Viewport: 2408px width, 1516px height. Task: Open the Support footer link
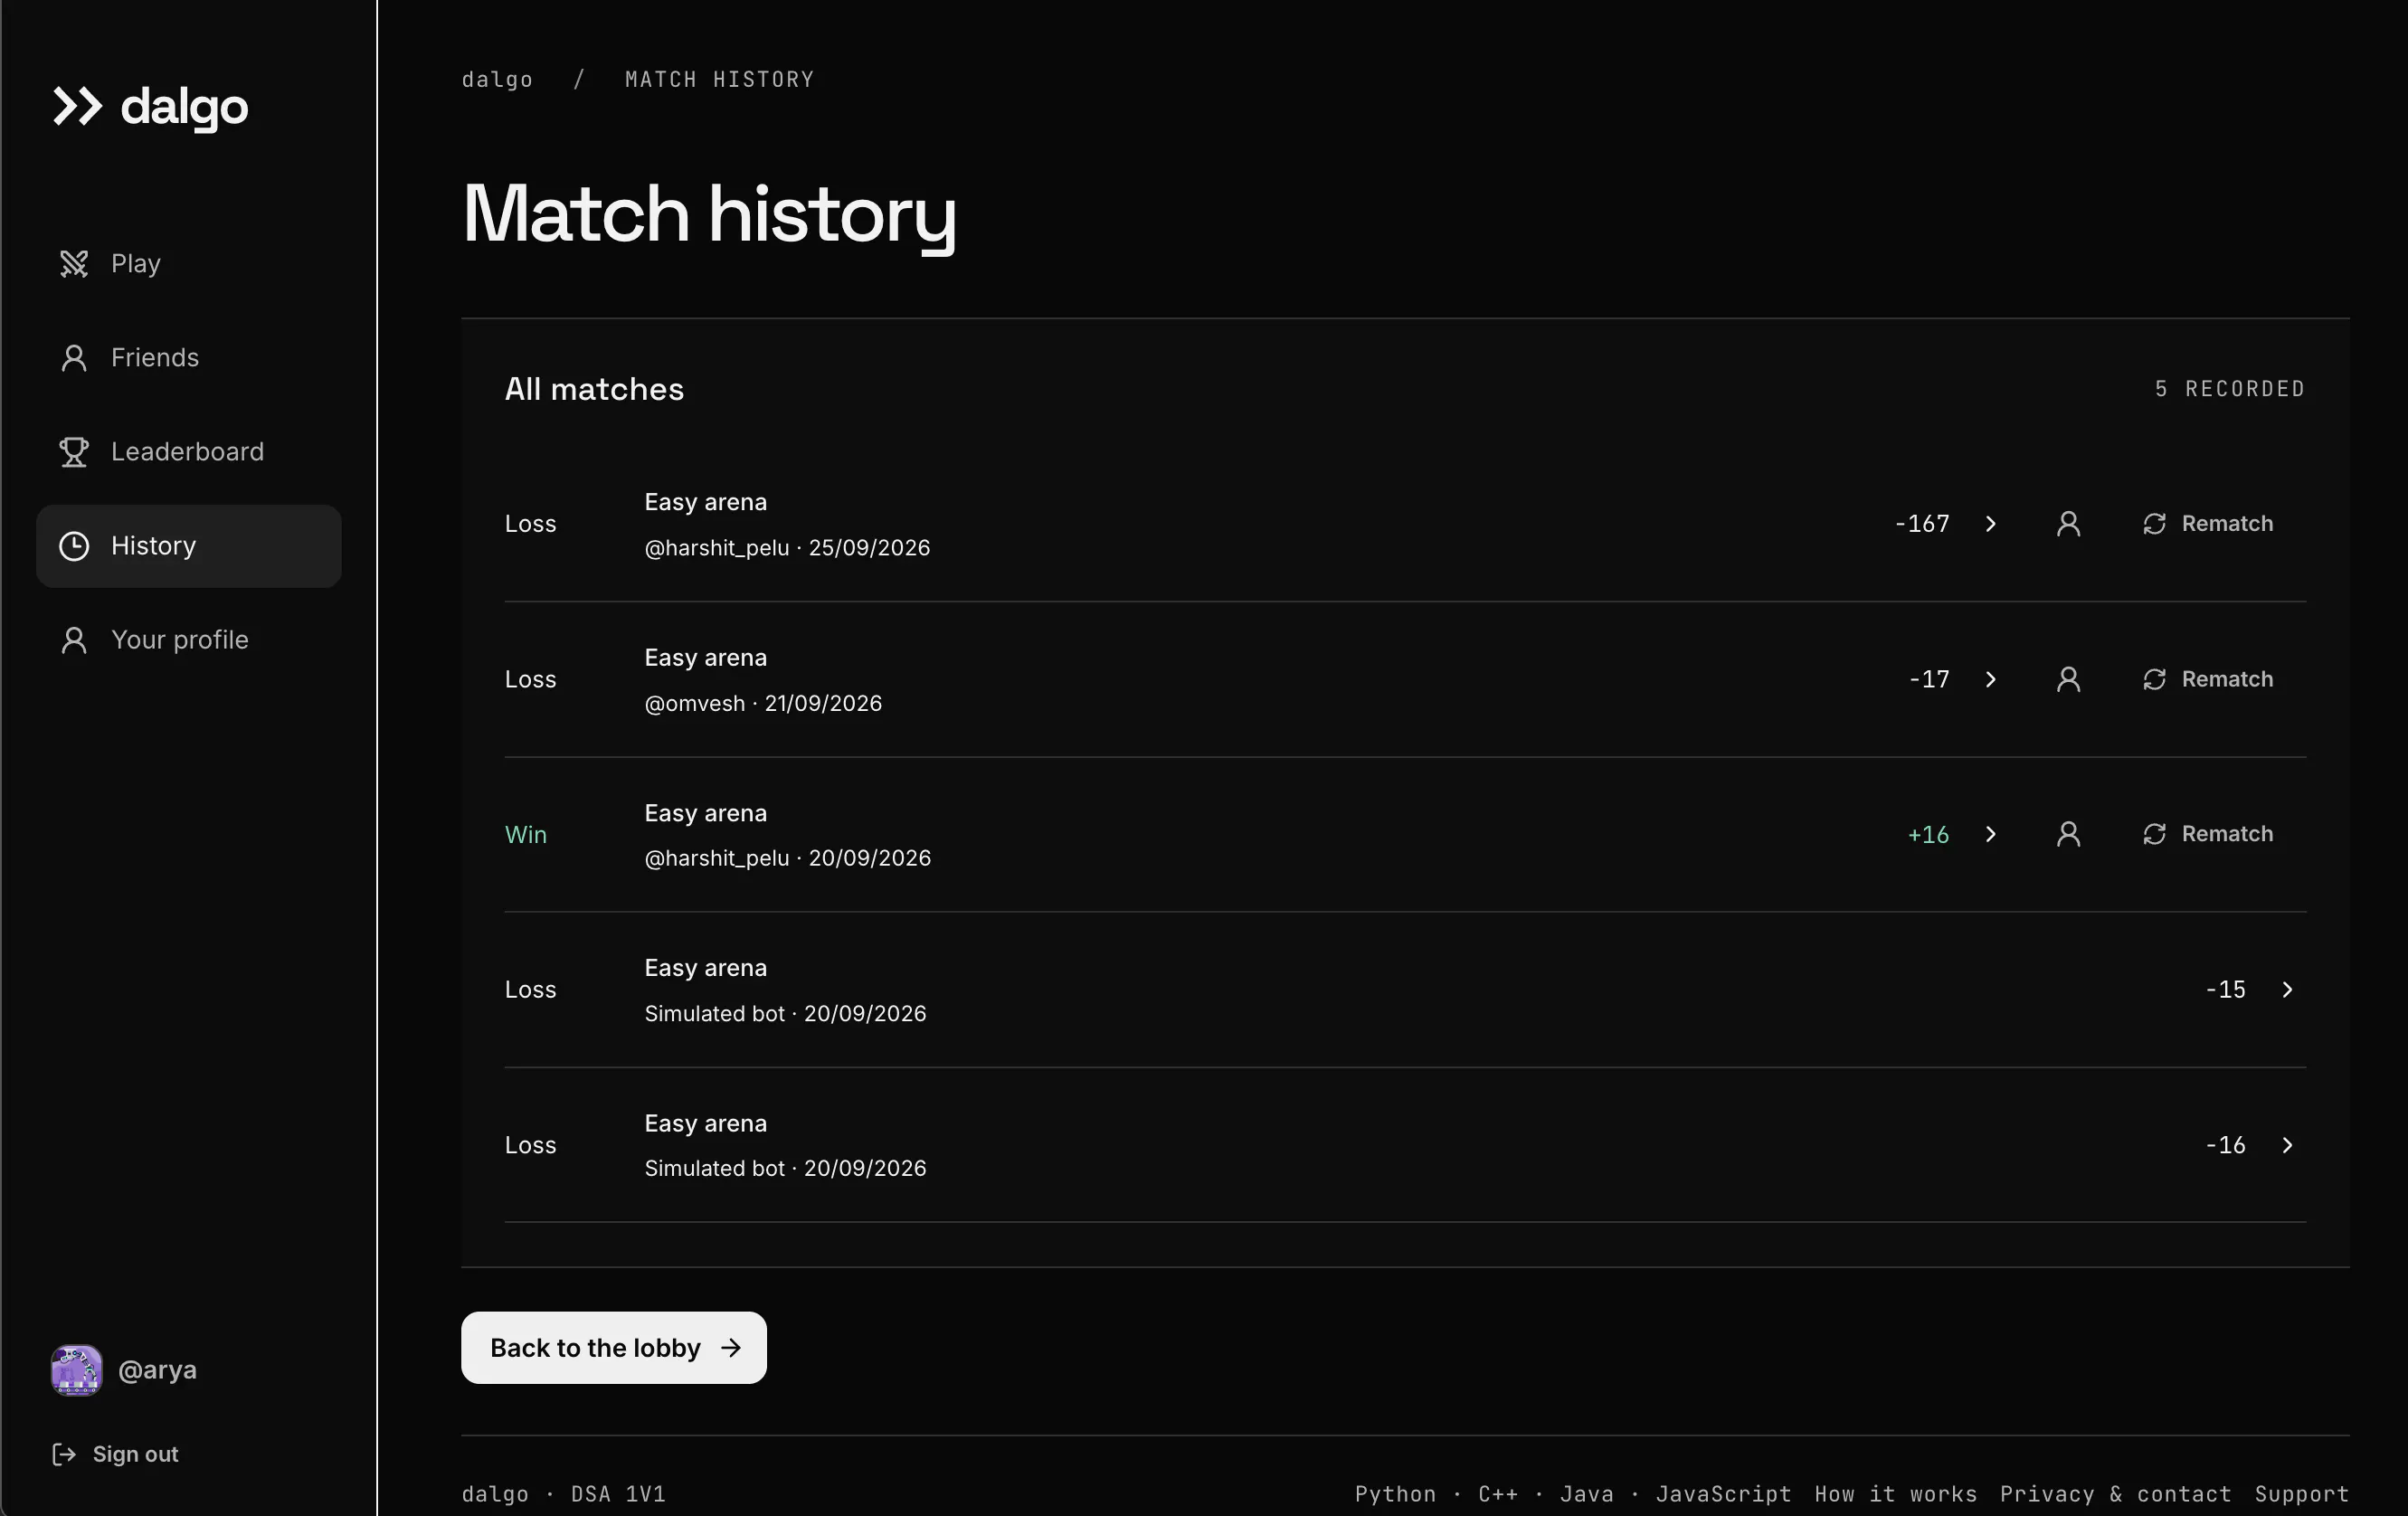[2301, 1494]
